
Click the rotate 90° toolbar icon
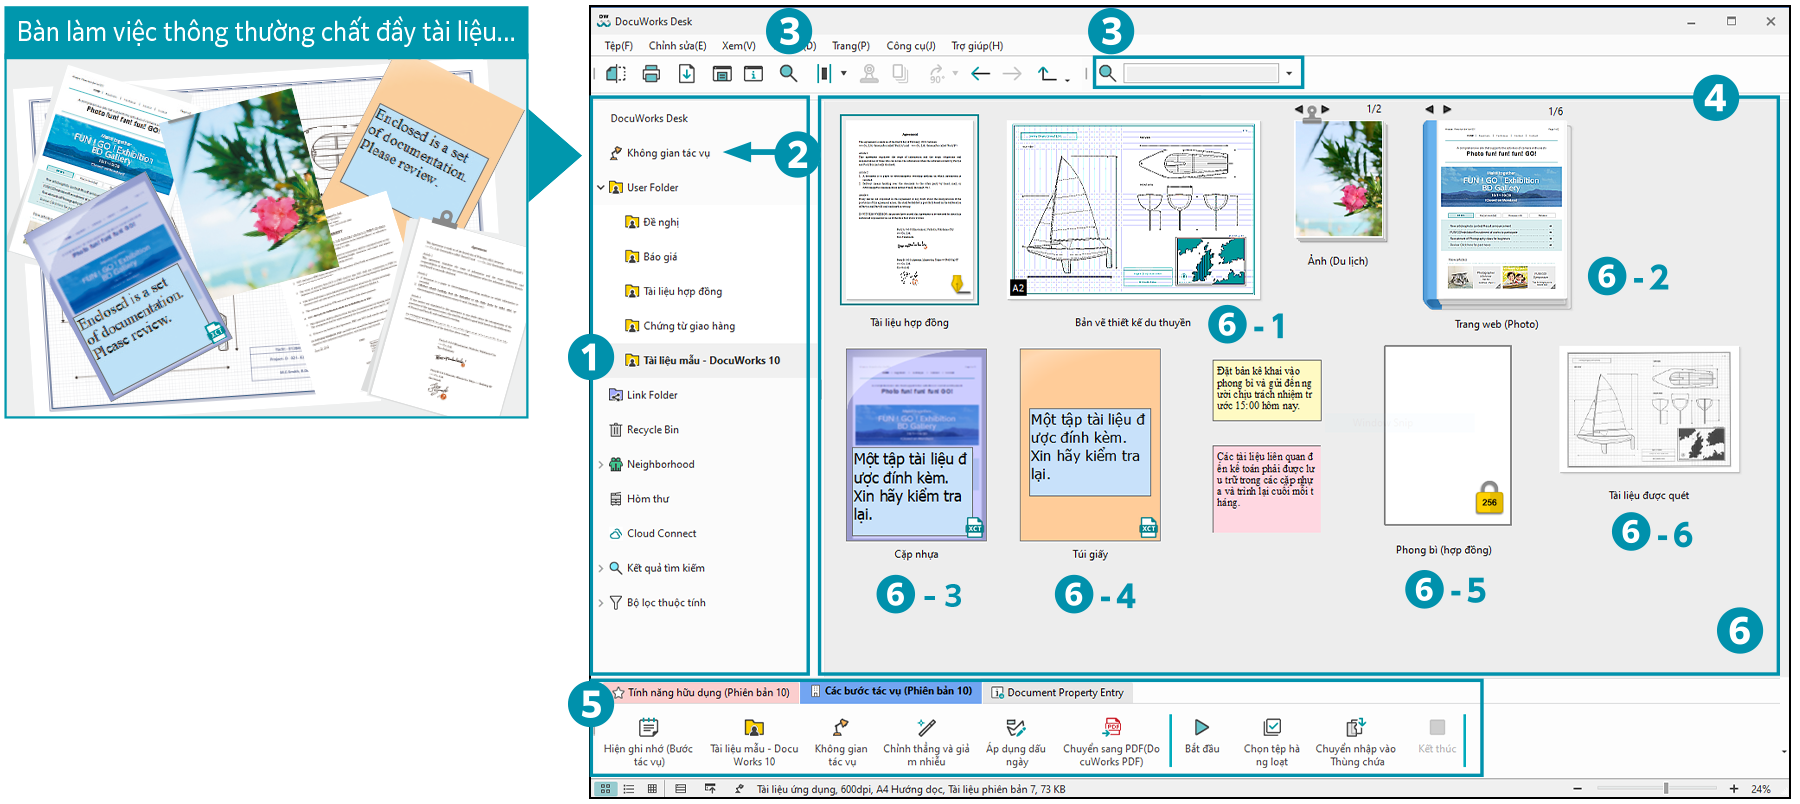(x=936, y=73)
